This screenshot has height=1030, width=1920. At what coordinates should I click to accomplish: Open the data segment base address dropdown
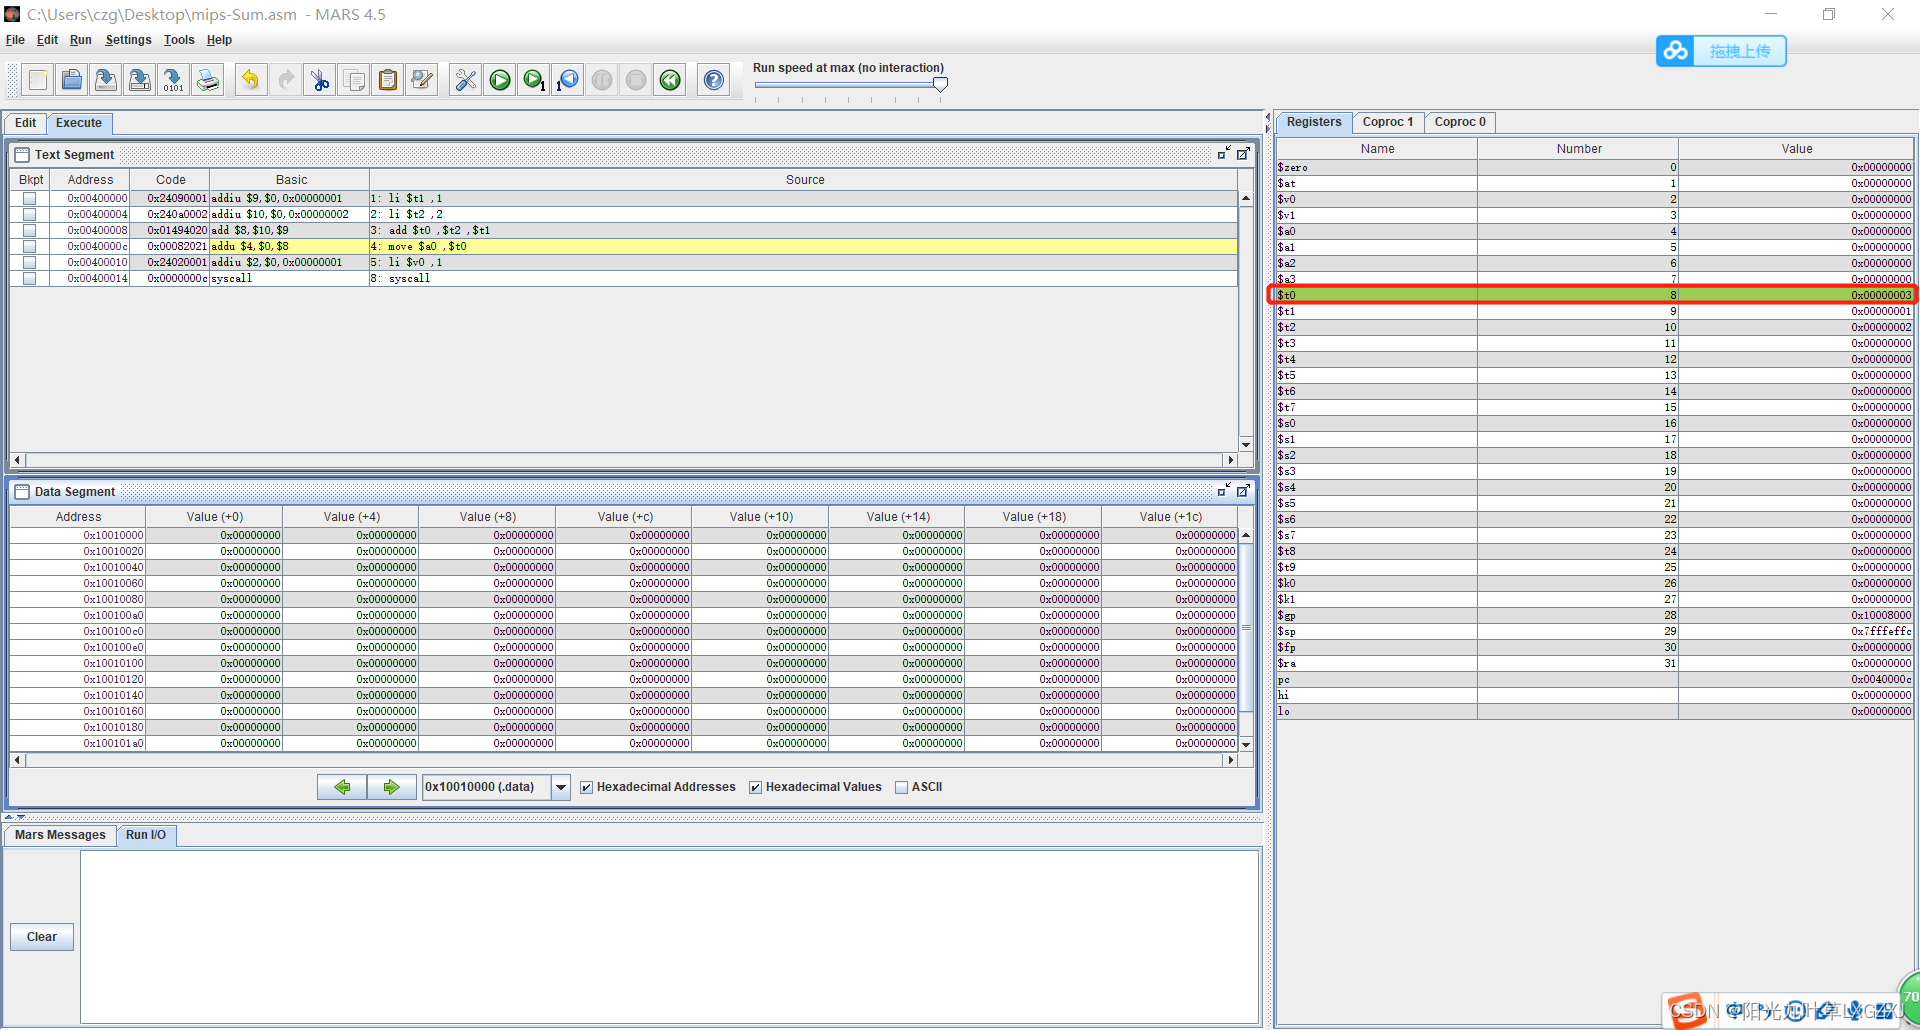coord(561,787)
